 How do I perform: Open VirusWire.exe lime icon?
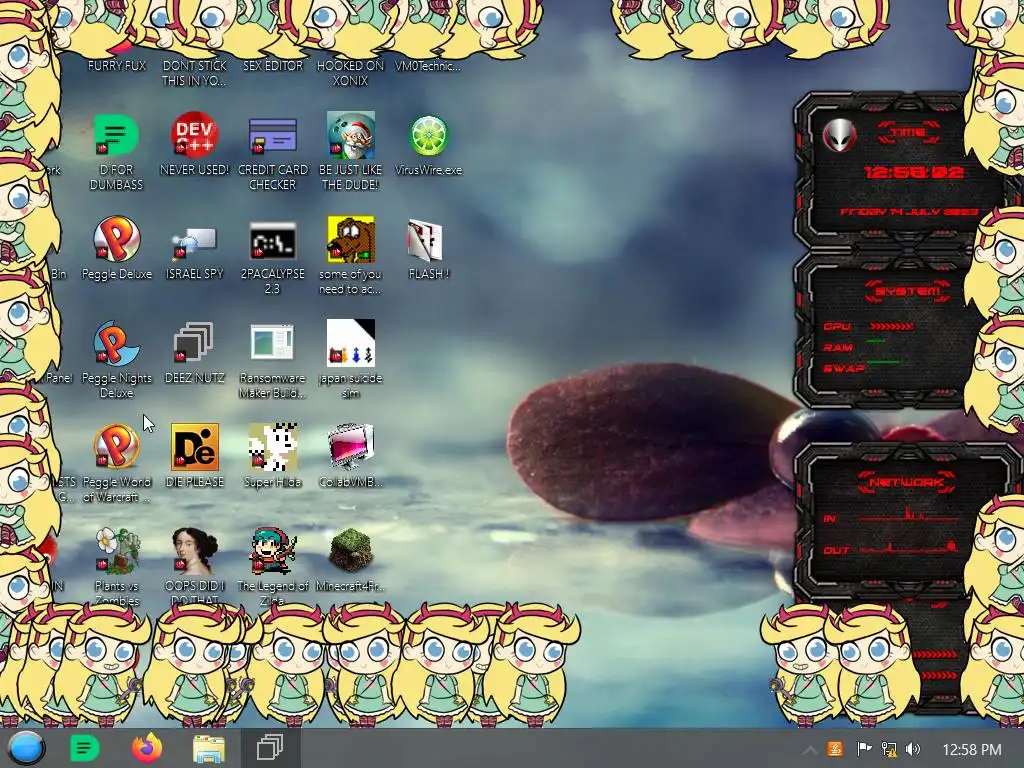(x=428, y=135)
